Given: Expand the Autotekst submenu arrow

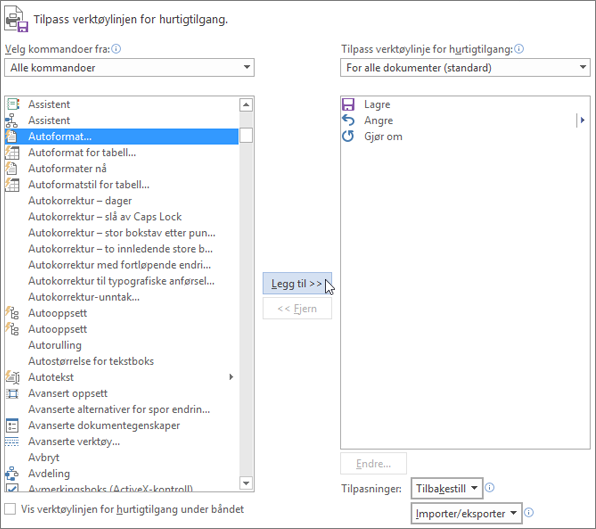Looking at the screenshot, I should pyautogui.click(x=231, y=377).
